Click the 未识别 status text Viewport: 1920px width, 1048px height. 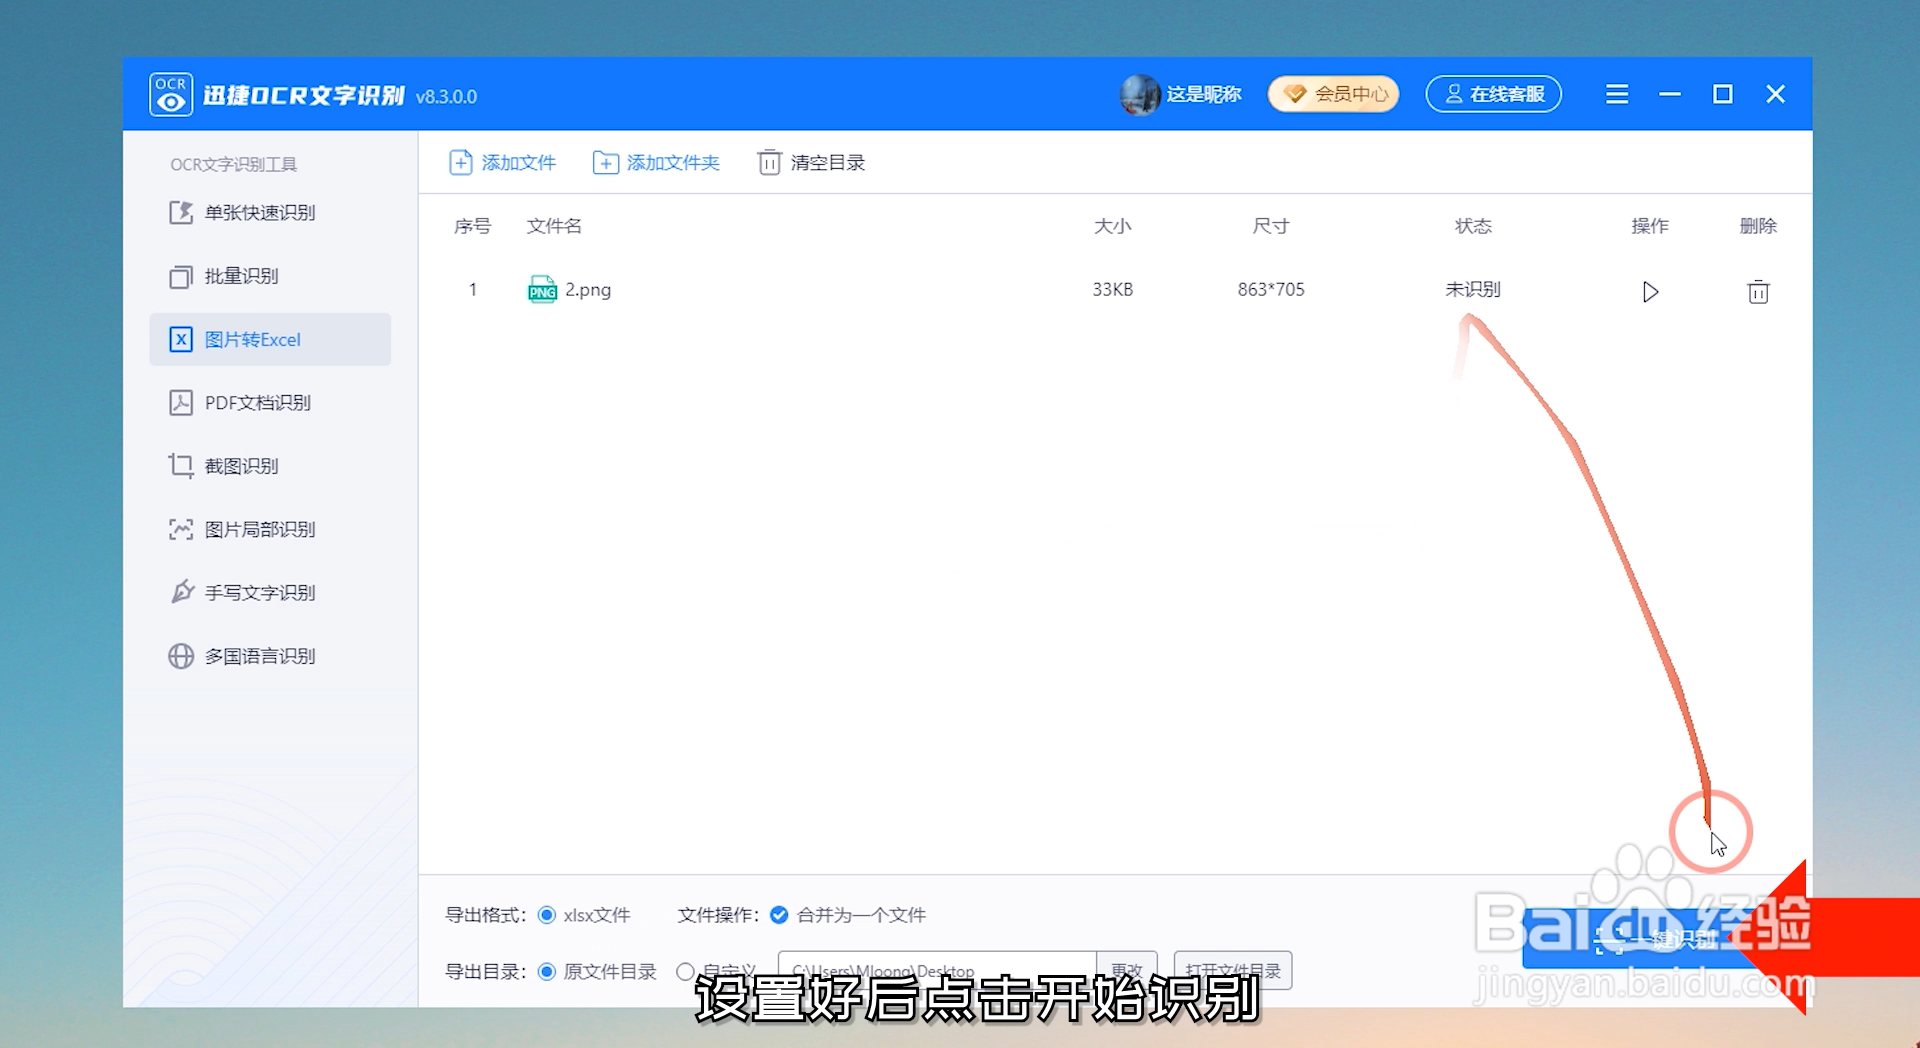click(x=1473, y=289)
